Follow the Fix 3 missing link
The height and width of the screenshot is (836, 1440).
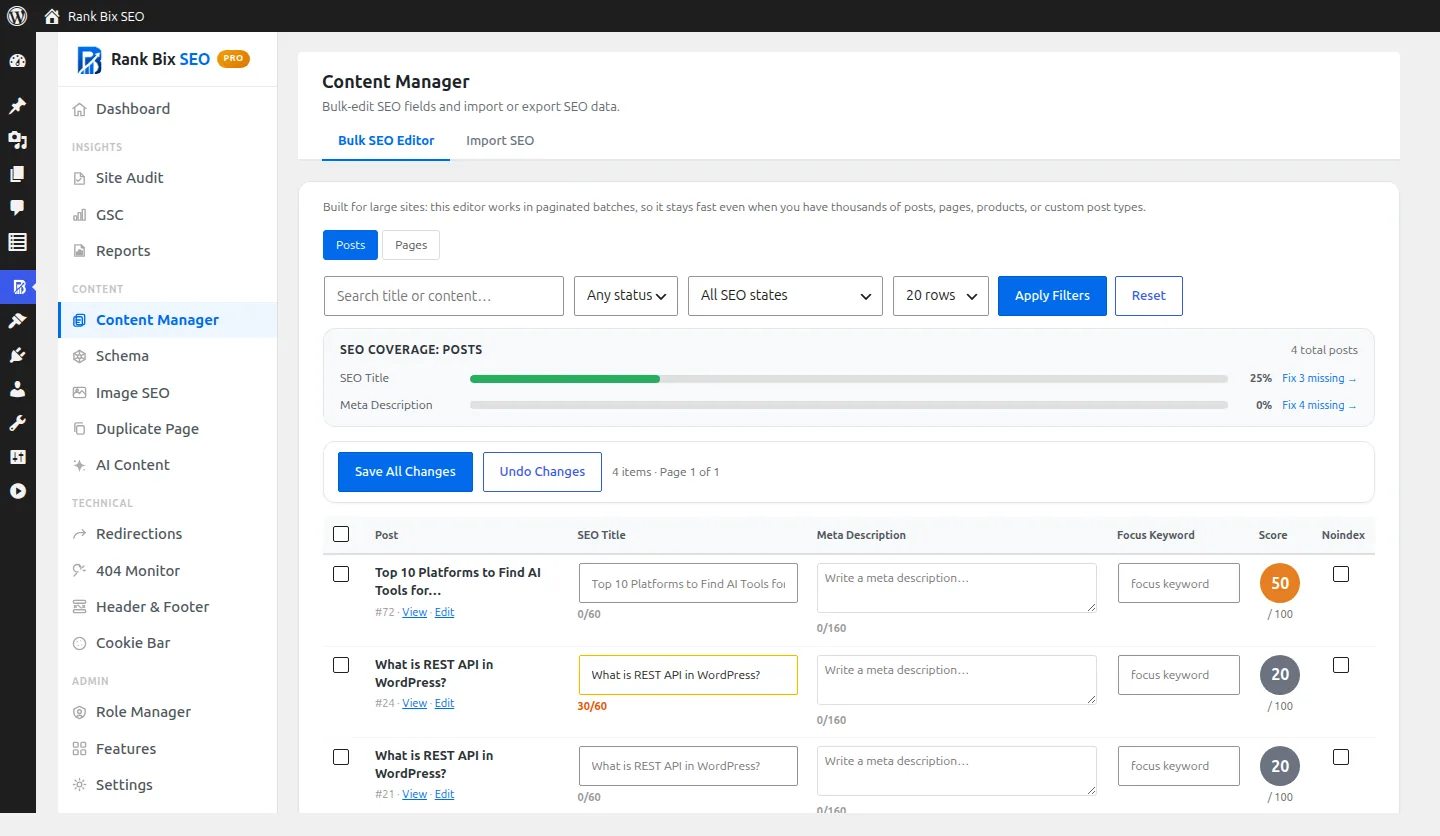pyautogui.click(x=1319, y=379)
